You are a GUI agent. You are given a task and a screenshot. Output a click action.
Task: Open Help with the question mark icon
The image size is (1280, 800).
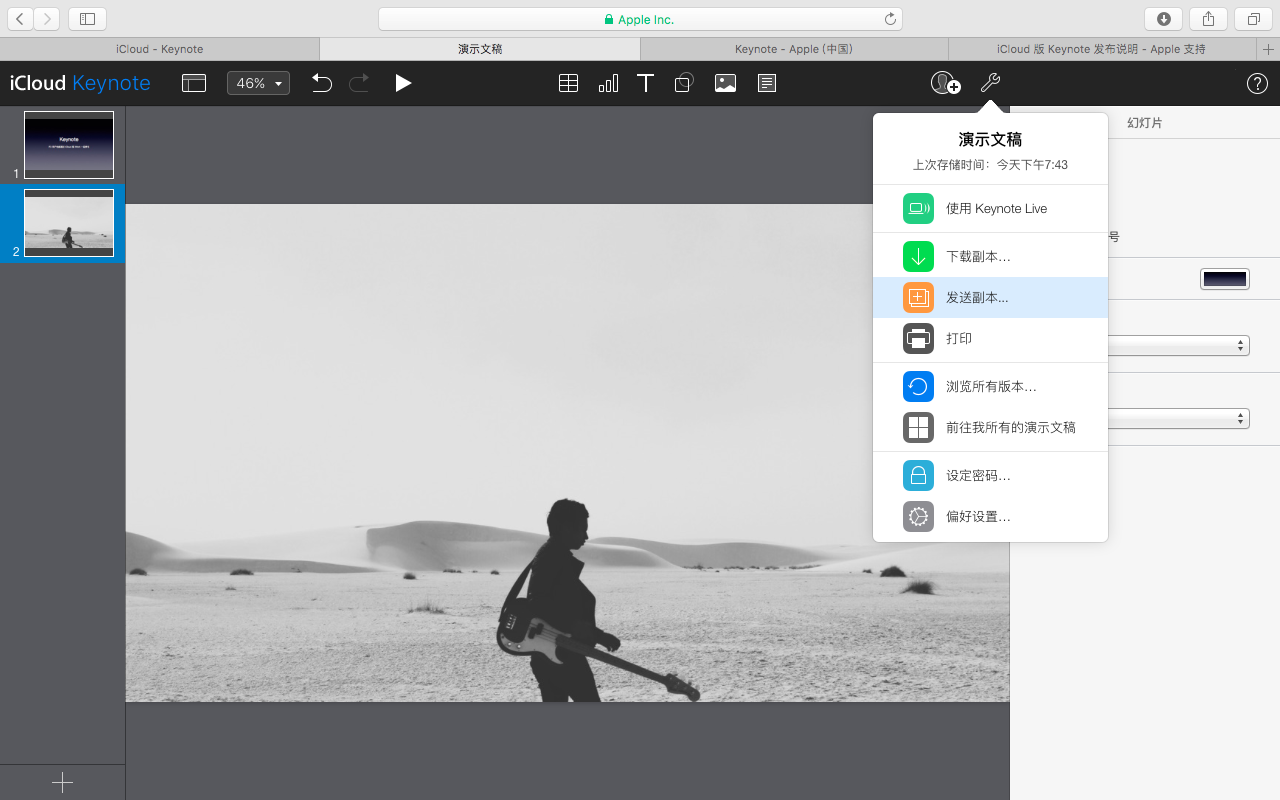1257,83
